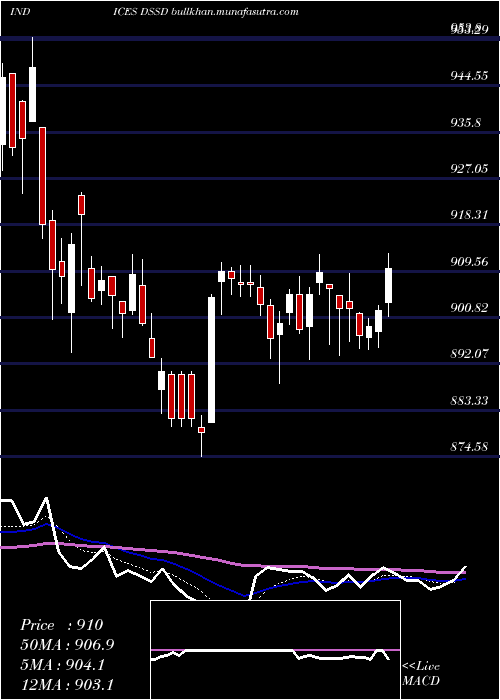Click the <<Live MACD label
The width and height of the screenshot is (500, 700).
pos(421,673)
